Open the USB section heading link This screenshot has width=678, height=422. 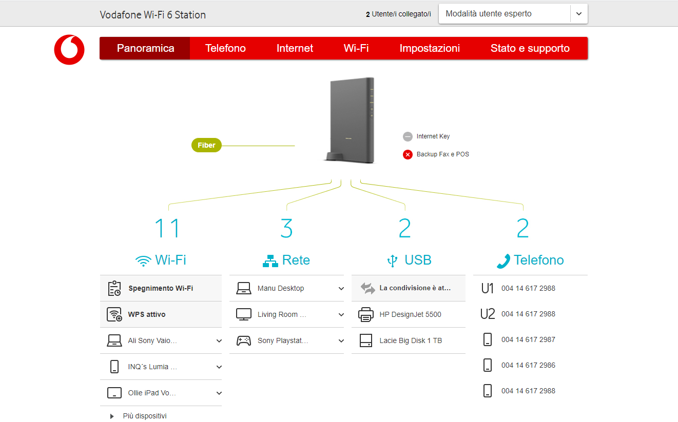418,260
